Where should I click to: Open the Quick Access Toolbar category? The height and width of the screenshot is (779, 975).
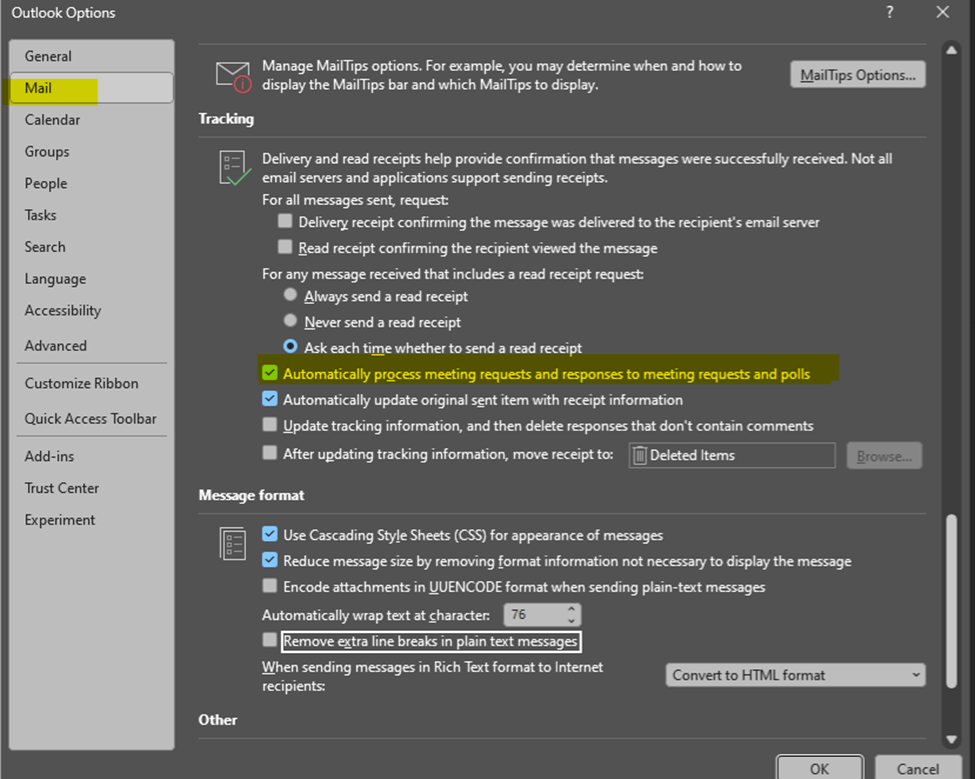90,419
